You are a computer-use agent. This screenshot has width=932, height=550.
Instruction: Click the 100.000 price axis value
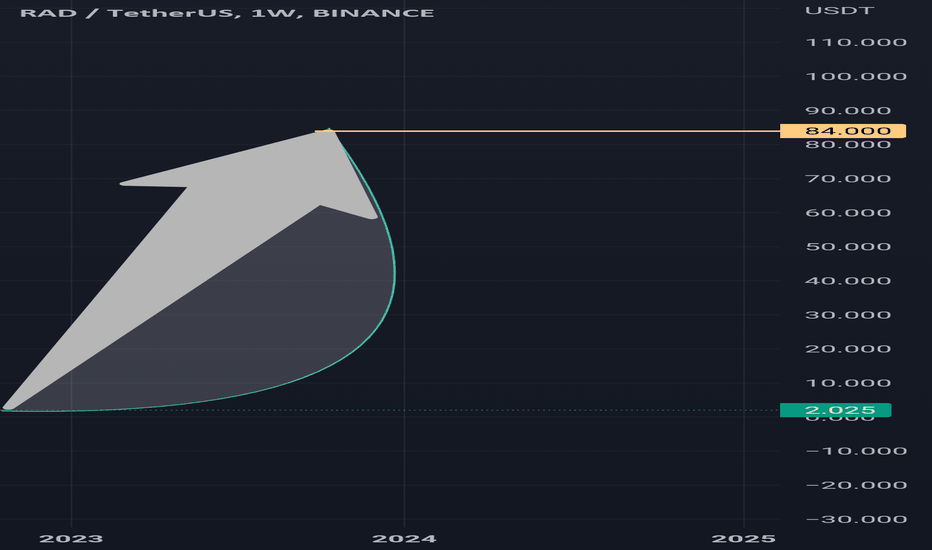click(856, 77)
